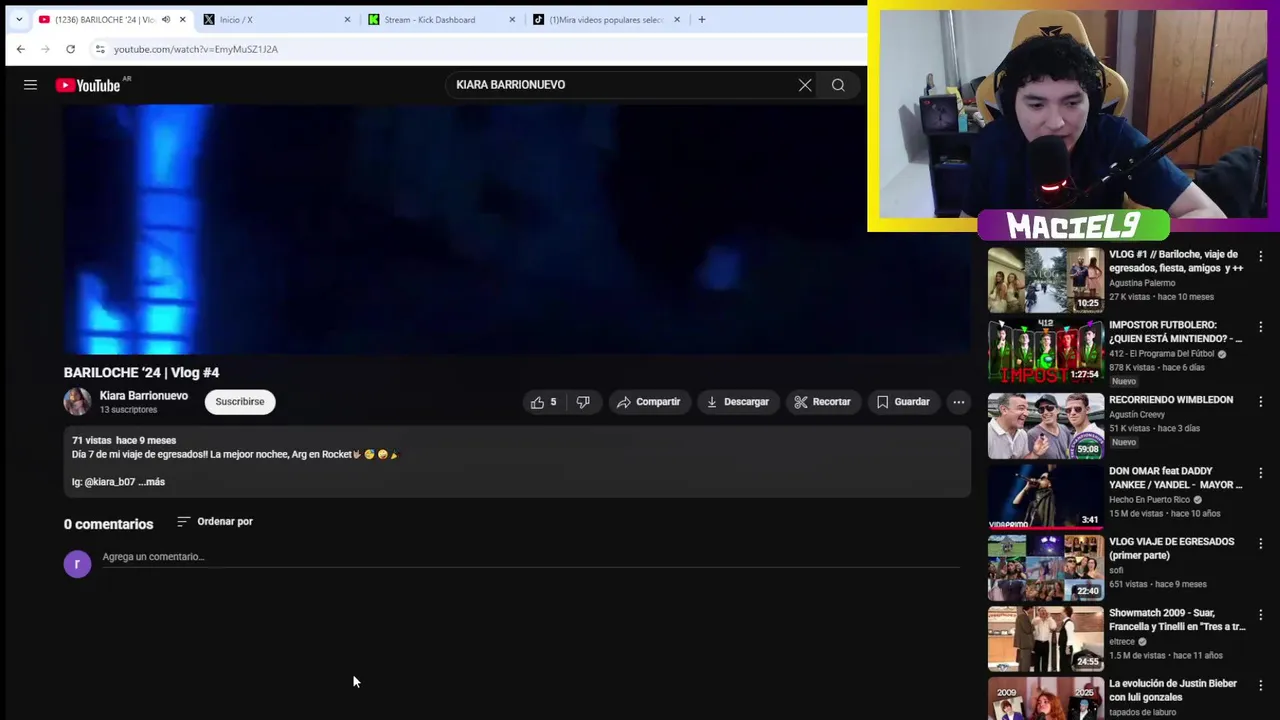Open options for Justin Bieber evolution video
The height and width of the screenshot is (720, 1280).
pyautogui.click(x=1260, y=685)
